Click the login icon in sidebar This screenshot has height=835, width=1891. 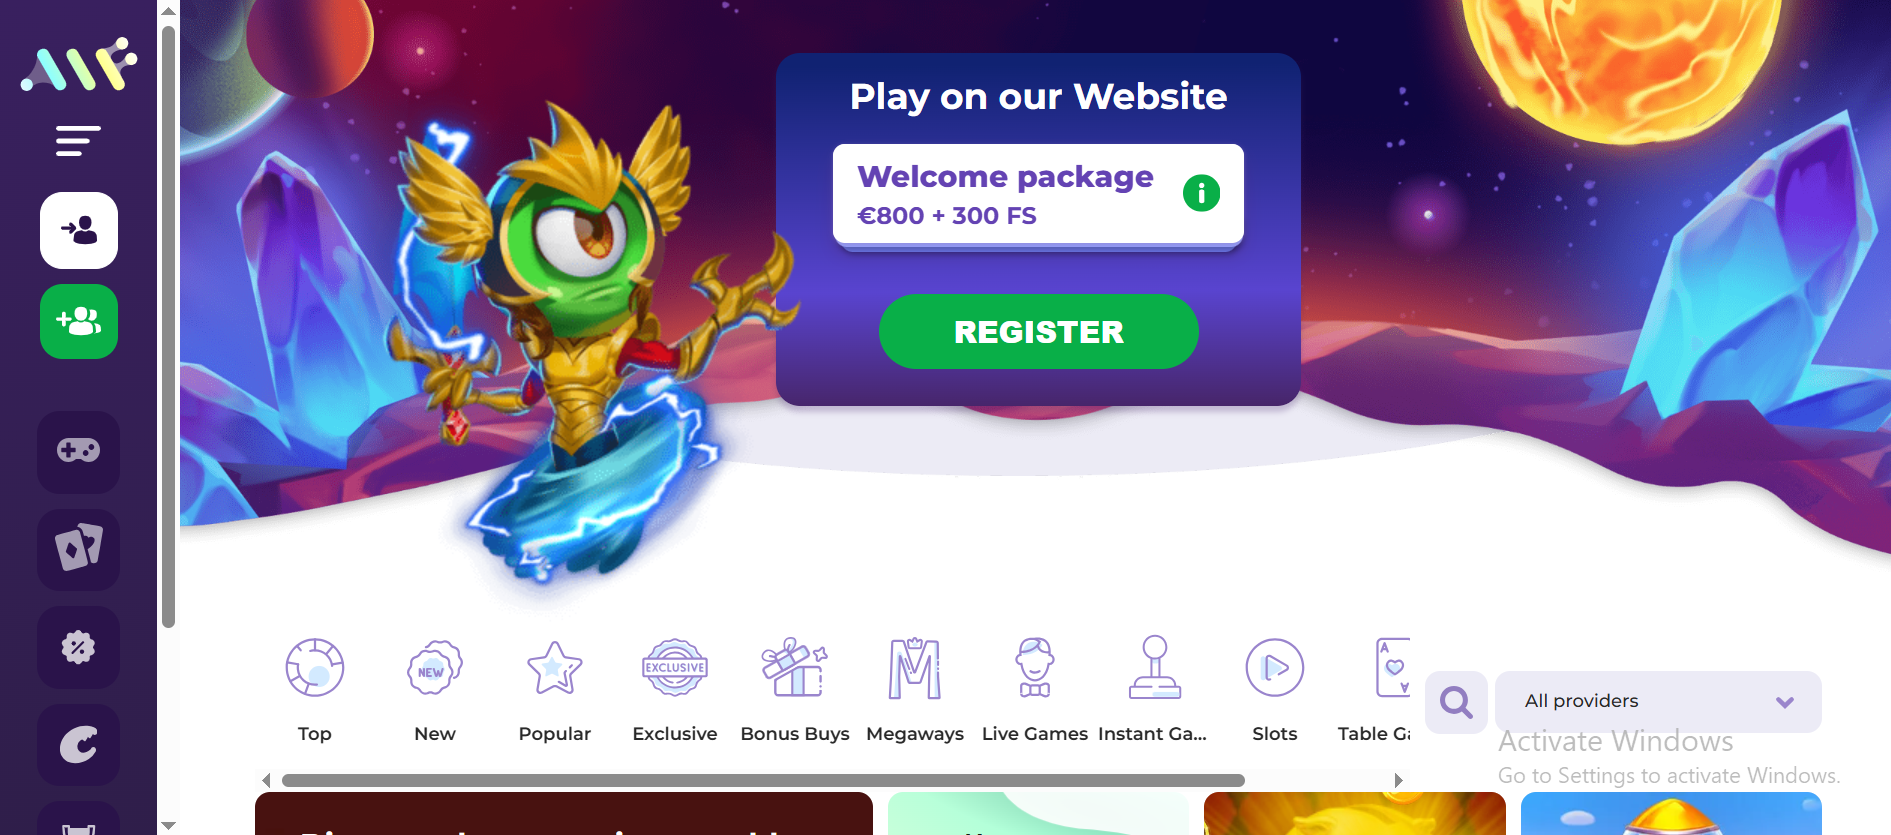coord(79,230)
